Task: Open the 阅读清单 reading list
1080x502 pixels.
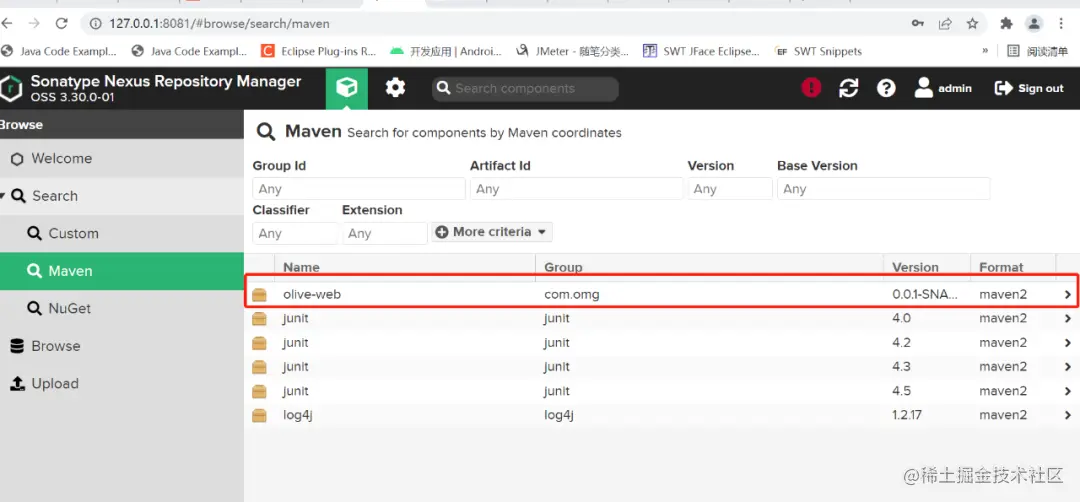Action: 1037,51
